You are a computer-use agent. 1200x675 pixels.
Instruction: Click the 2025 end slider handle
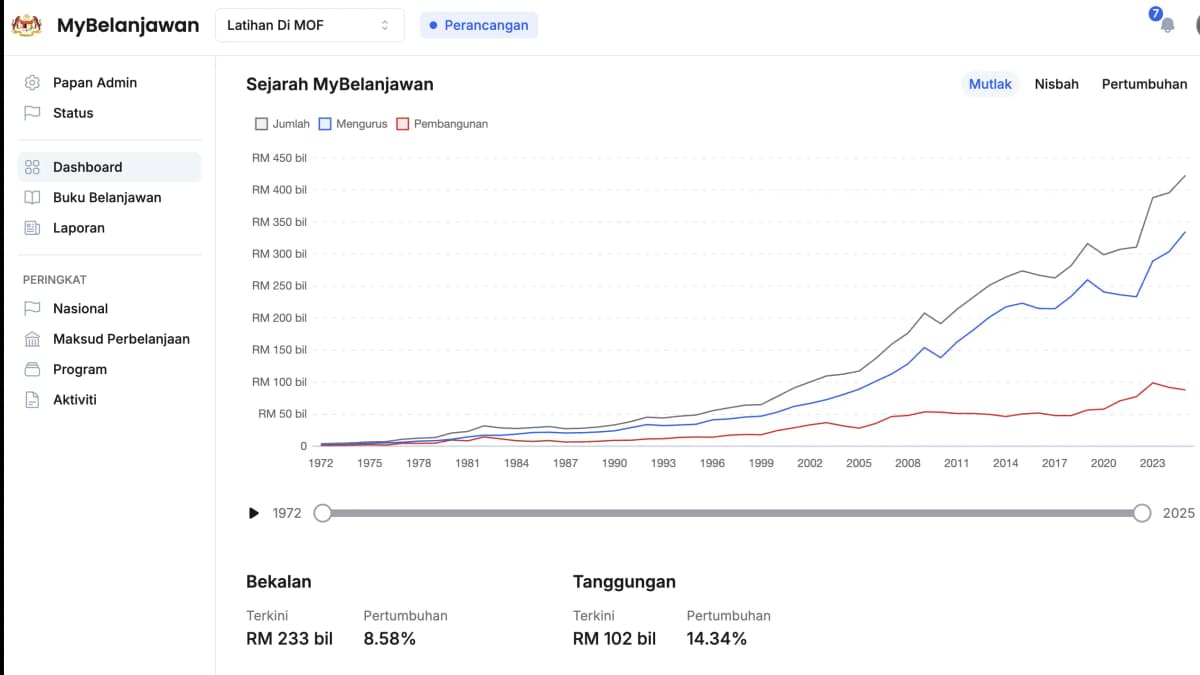(x=1143, y=513)
